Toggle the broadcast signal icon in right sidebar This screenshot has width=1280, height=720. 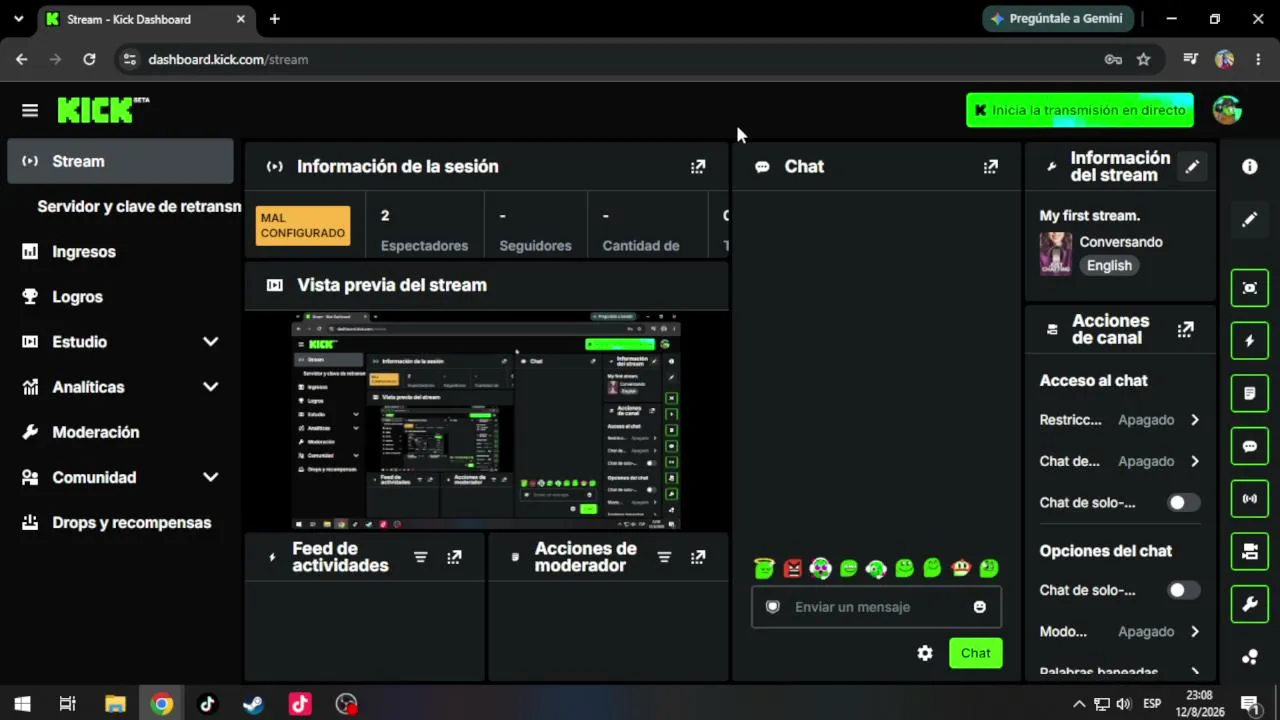point(1250,498)
